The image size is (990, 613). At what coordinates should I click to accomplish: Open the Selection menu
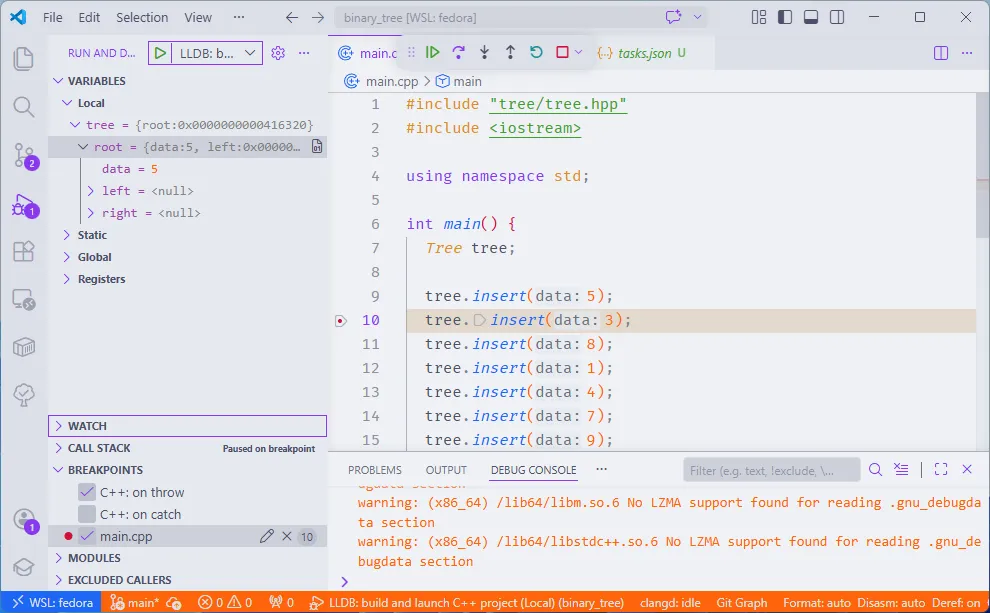[142, 17]
